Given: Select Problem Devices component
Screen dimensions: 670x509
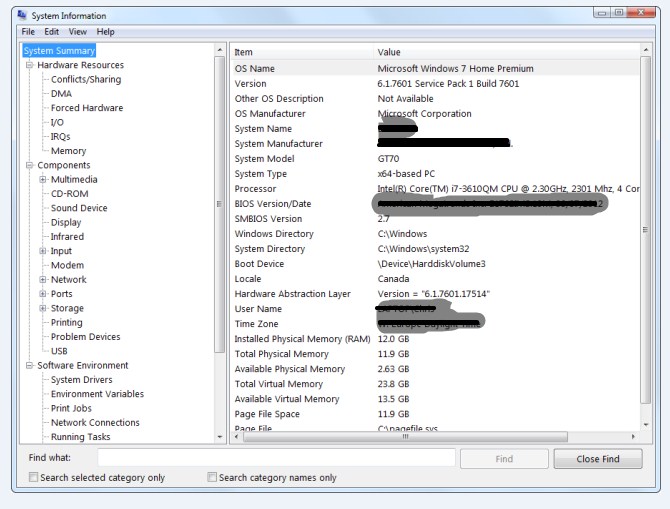Looking at the screenshot, I should tap(85, 337).
